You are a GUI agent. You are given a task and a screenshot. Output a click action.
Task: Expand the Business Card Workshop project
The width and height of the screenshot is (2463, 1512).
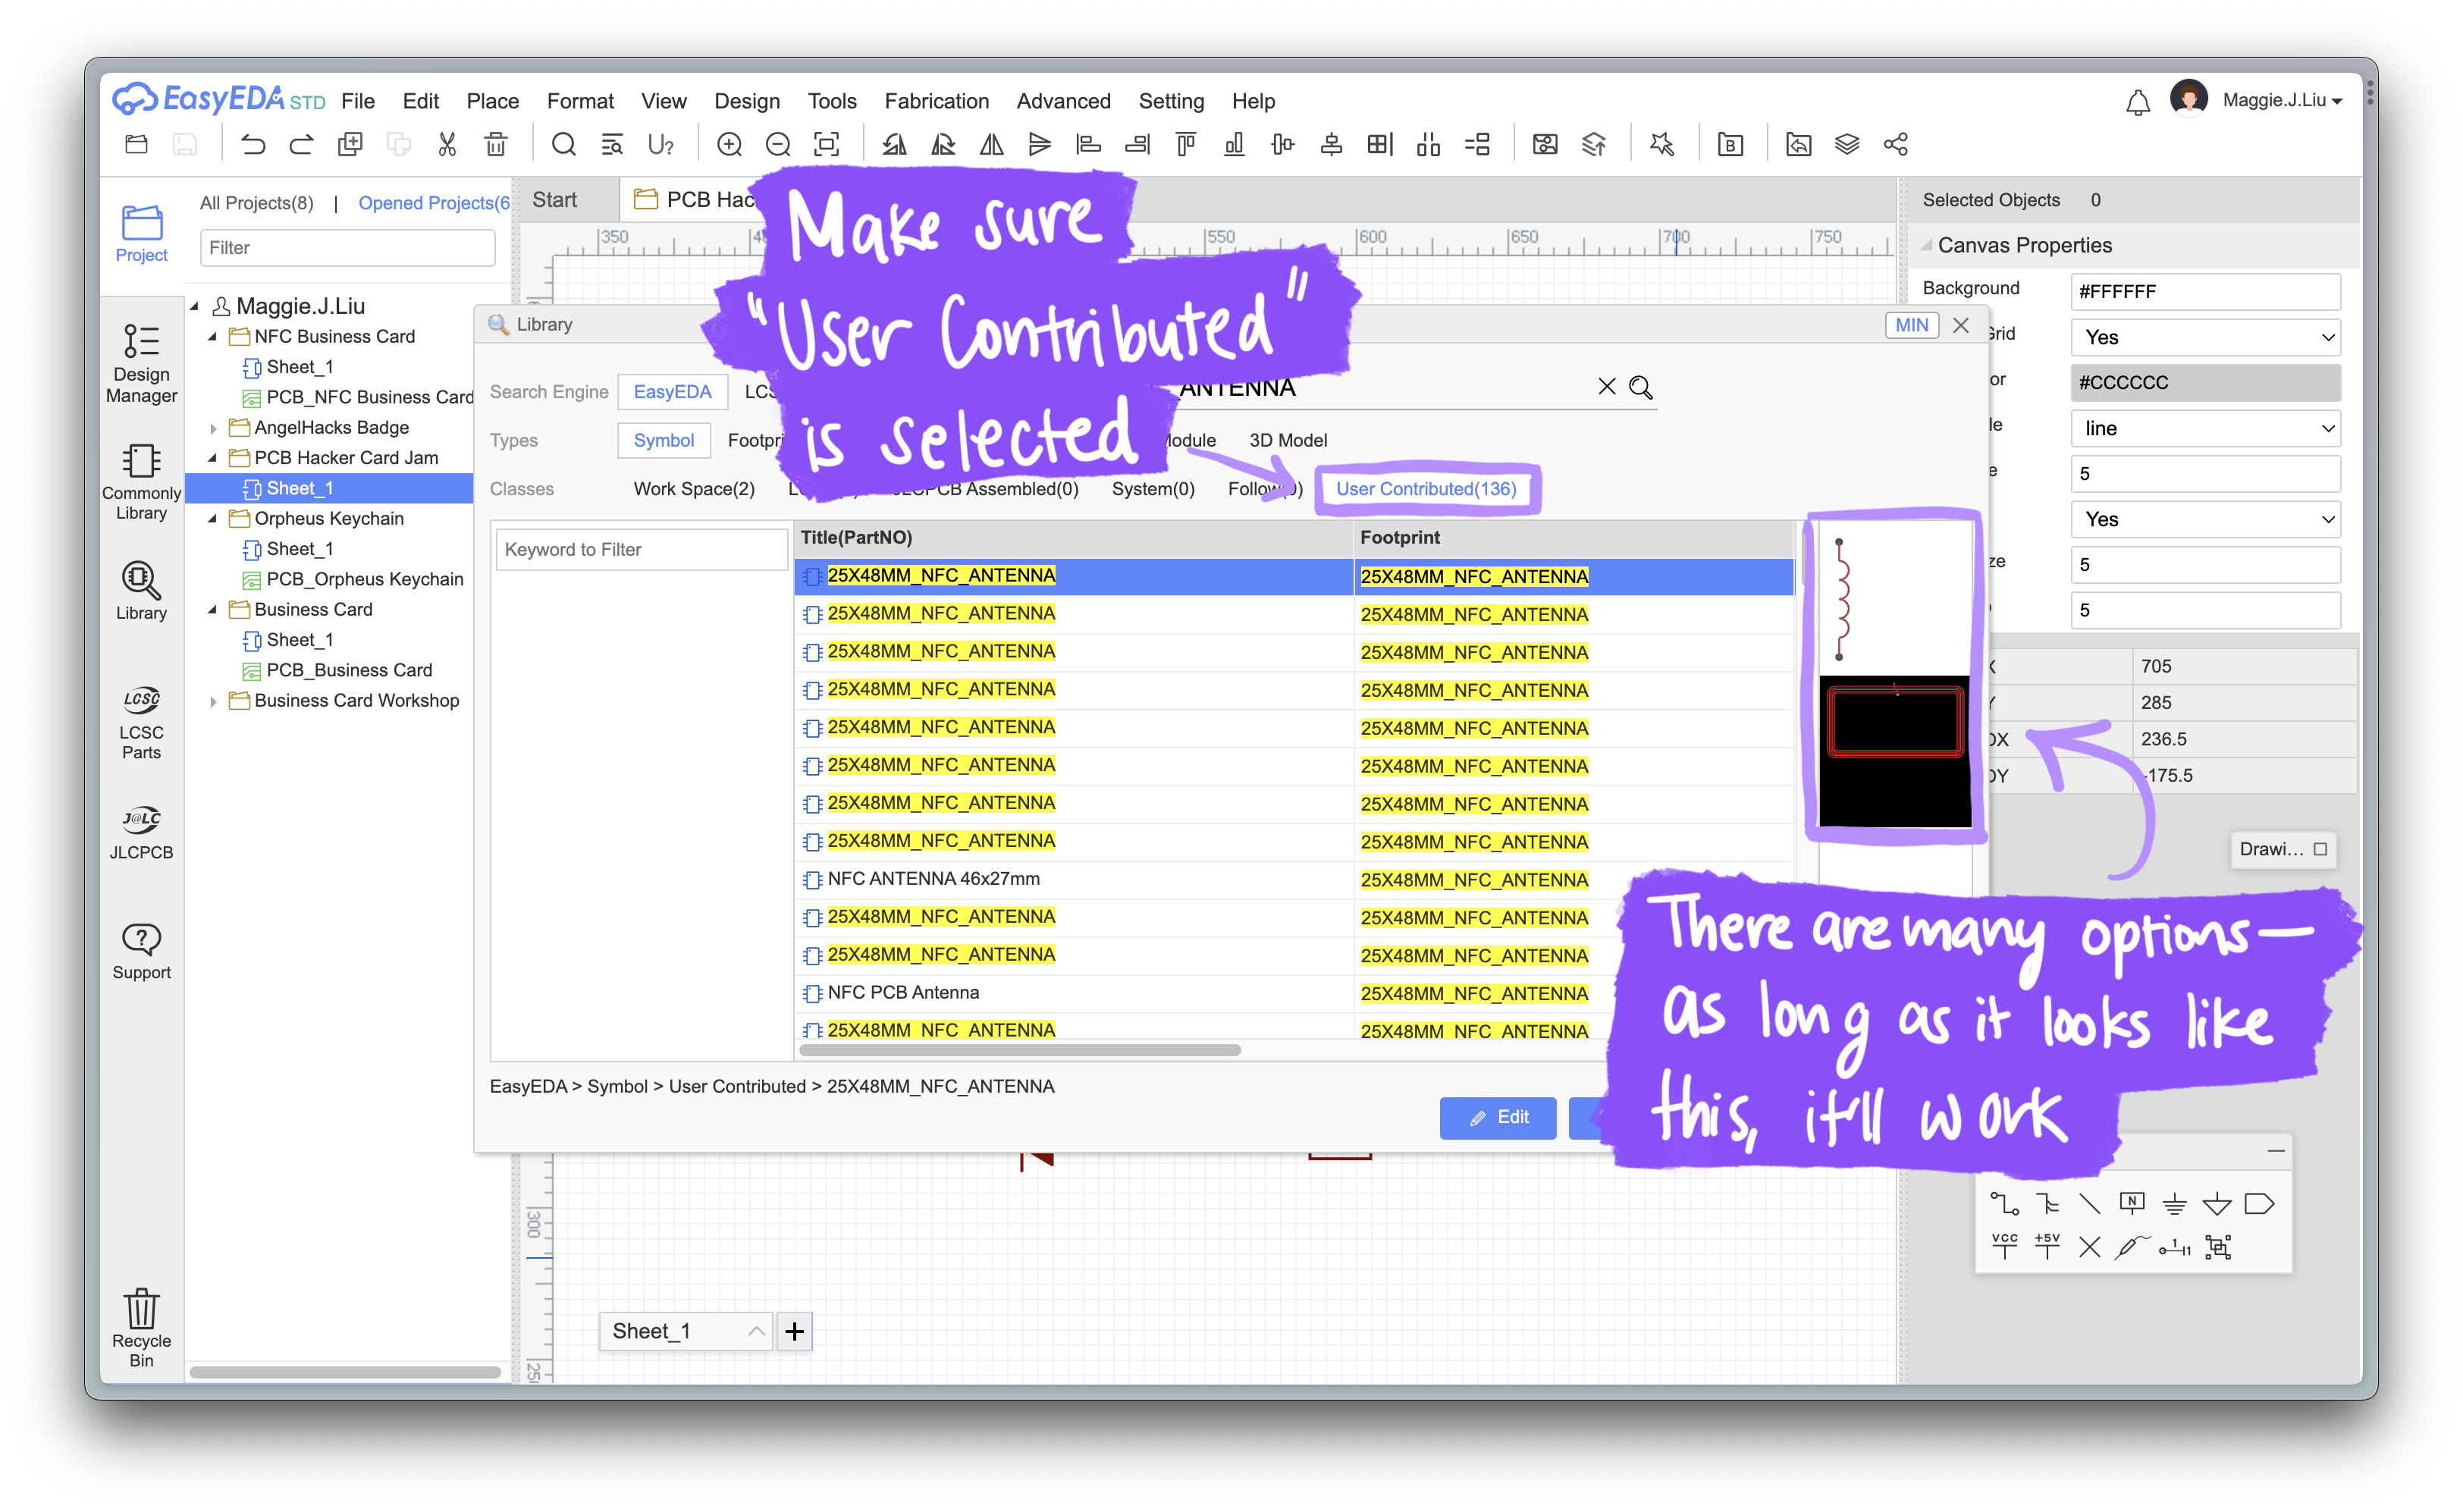212,701
